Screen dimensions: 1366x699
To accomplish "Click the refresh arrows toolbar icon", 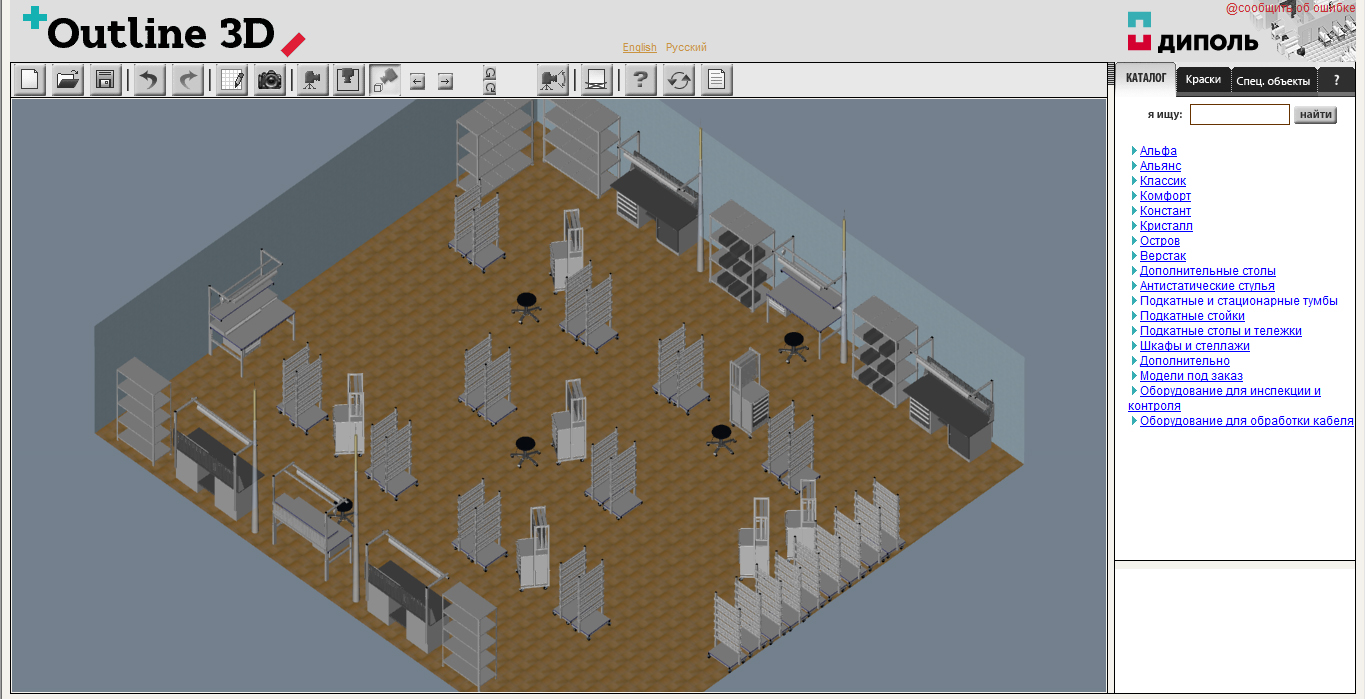I will pyautogui.click(x=679, y=80).
